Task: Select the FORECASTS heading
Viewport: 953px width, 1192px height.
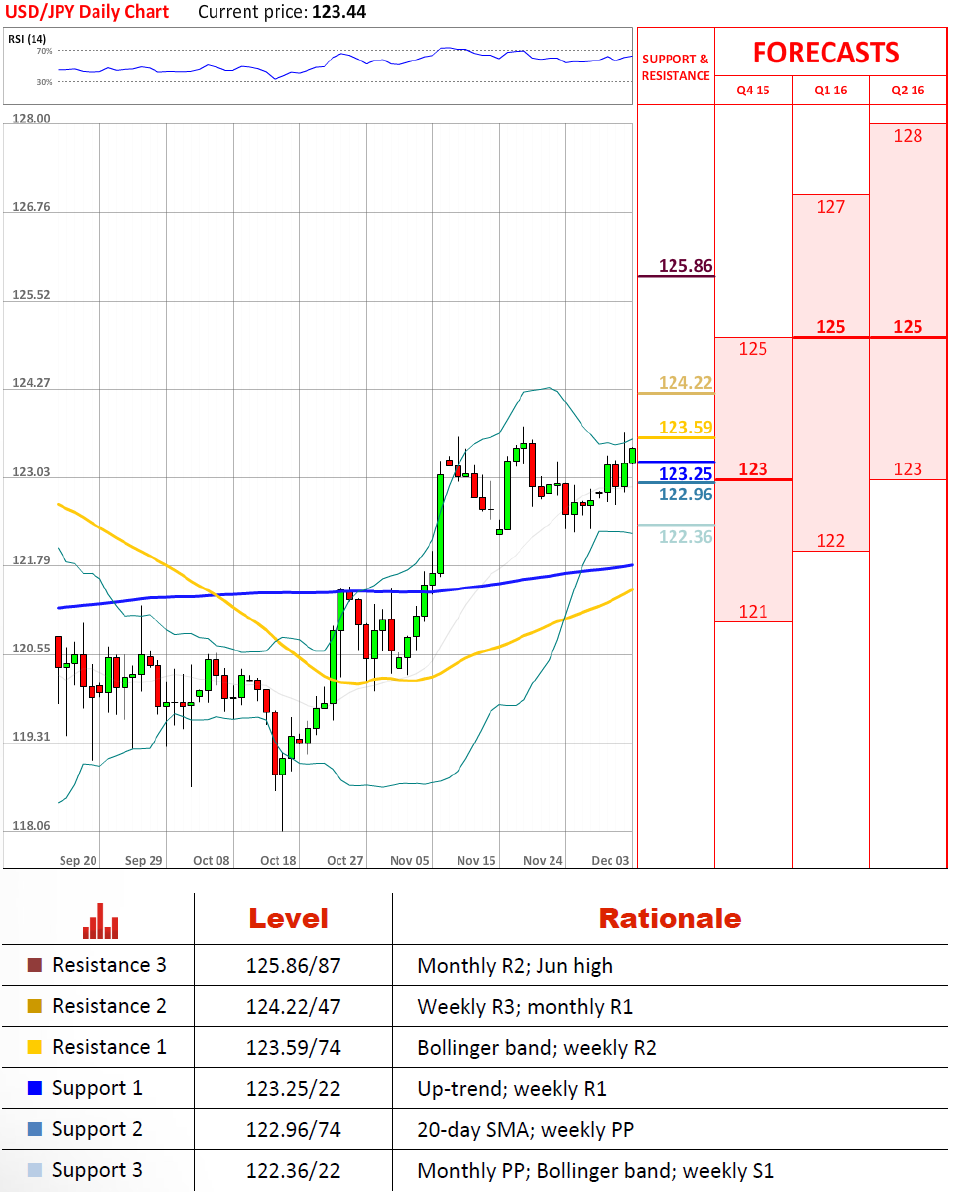Action: tap(826, 52)
